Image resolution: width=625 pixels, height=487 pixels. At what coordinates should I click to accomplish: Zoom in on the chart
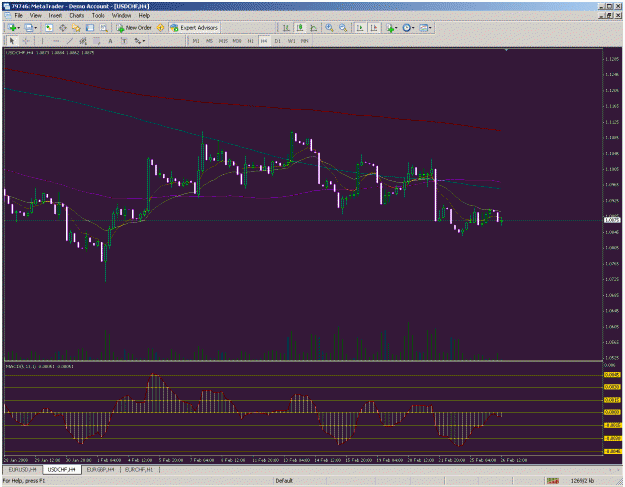pyautogui.click(x=329, y=28)
